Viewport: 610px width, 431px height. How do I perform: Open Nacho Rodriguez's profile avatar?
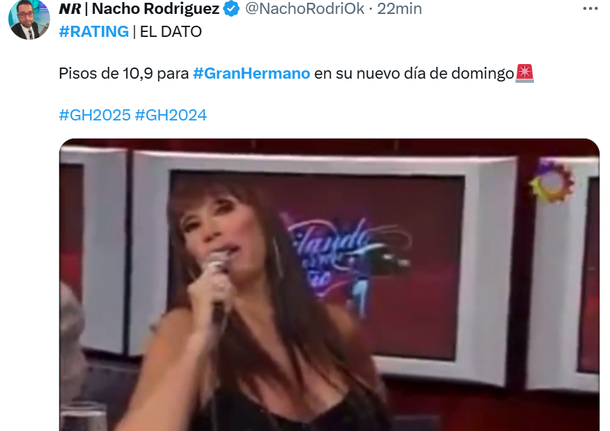tap(29, 19)
